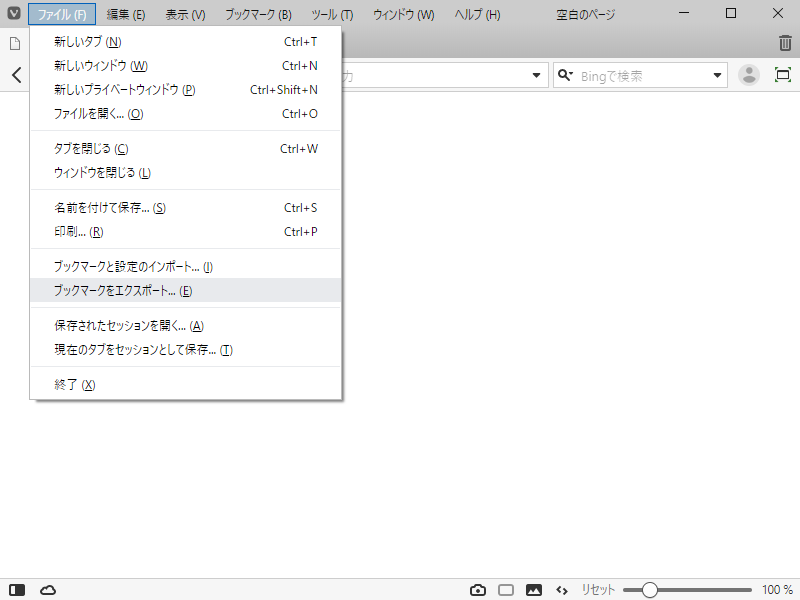Open the closed tabs trash icon
The width and height of the screenshot is (800, 600).
(785, 43)
